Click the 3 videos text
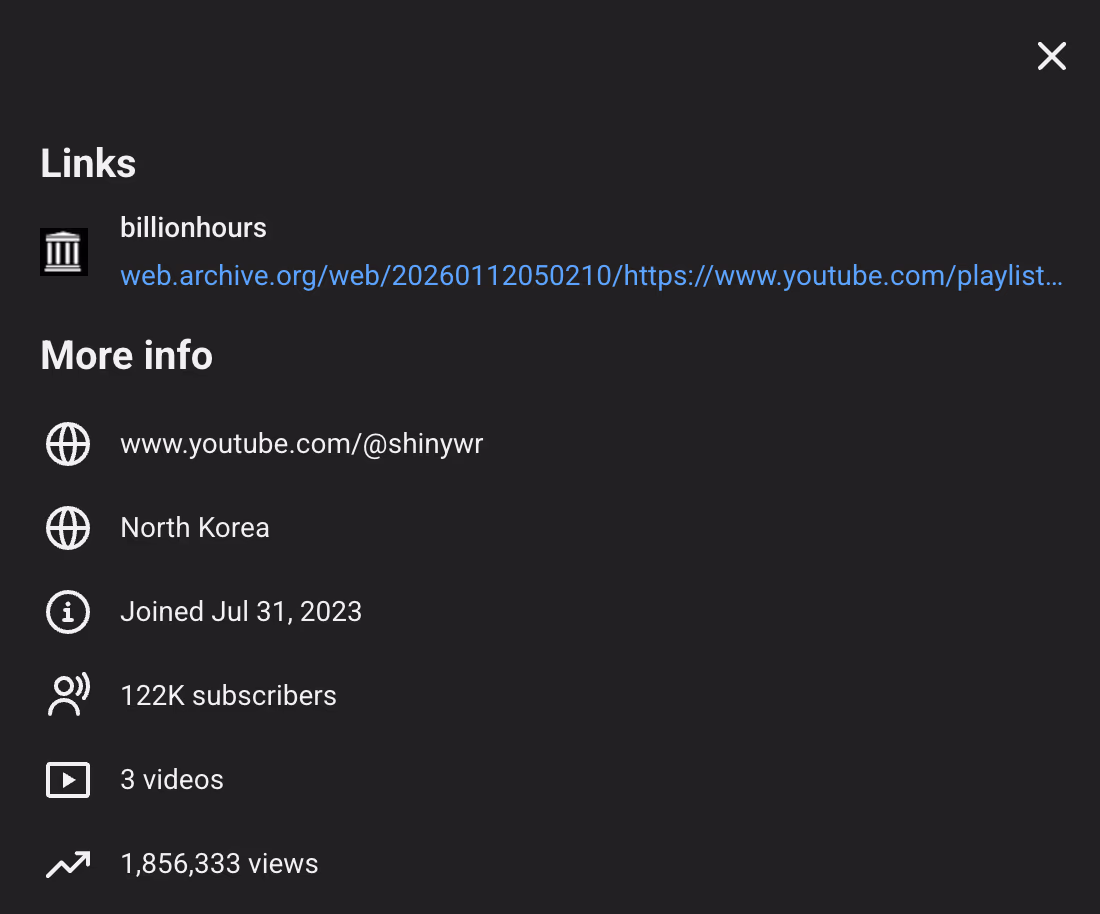Image resolution: width=1100 pixels, height=914 pixels. [172, 780]
